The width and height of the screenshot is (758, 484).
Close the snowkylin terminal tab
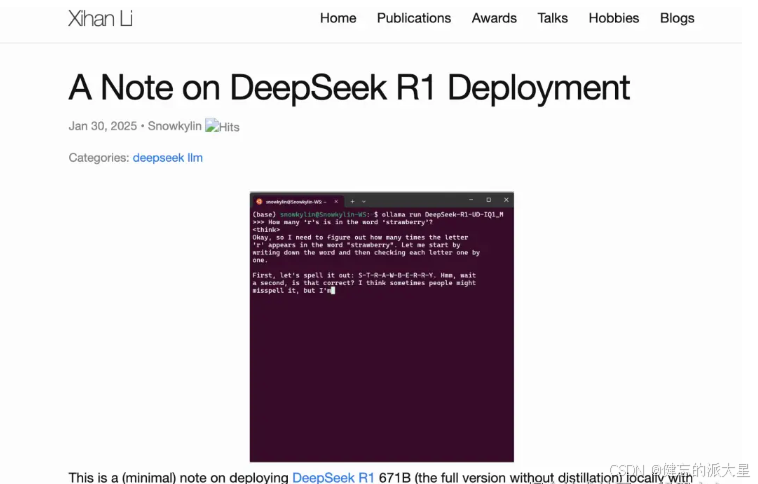tap(336, 202)
